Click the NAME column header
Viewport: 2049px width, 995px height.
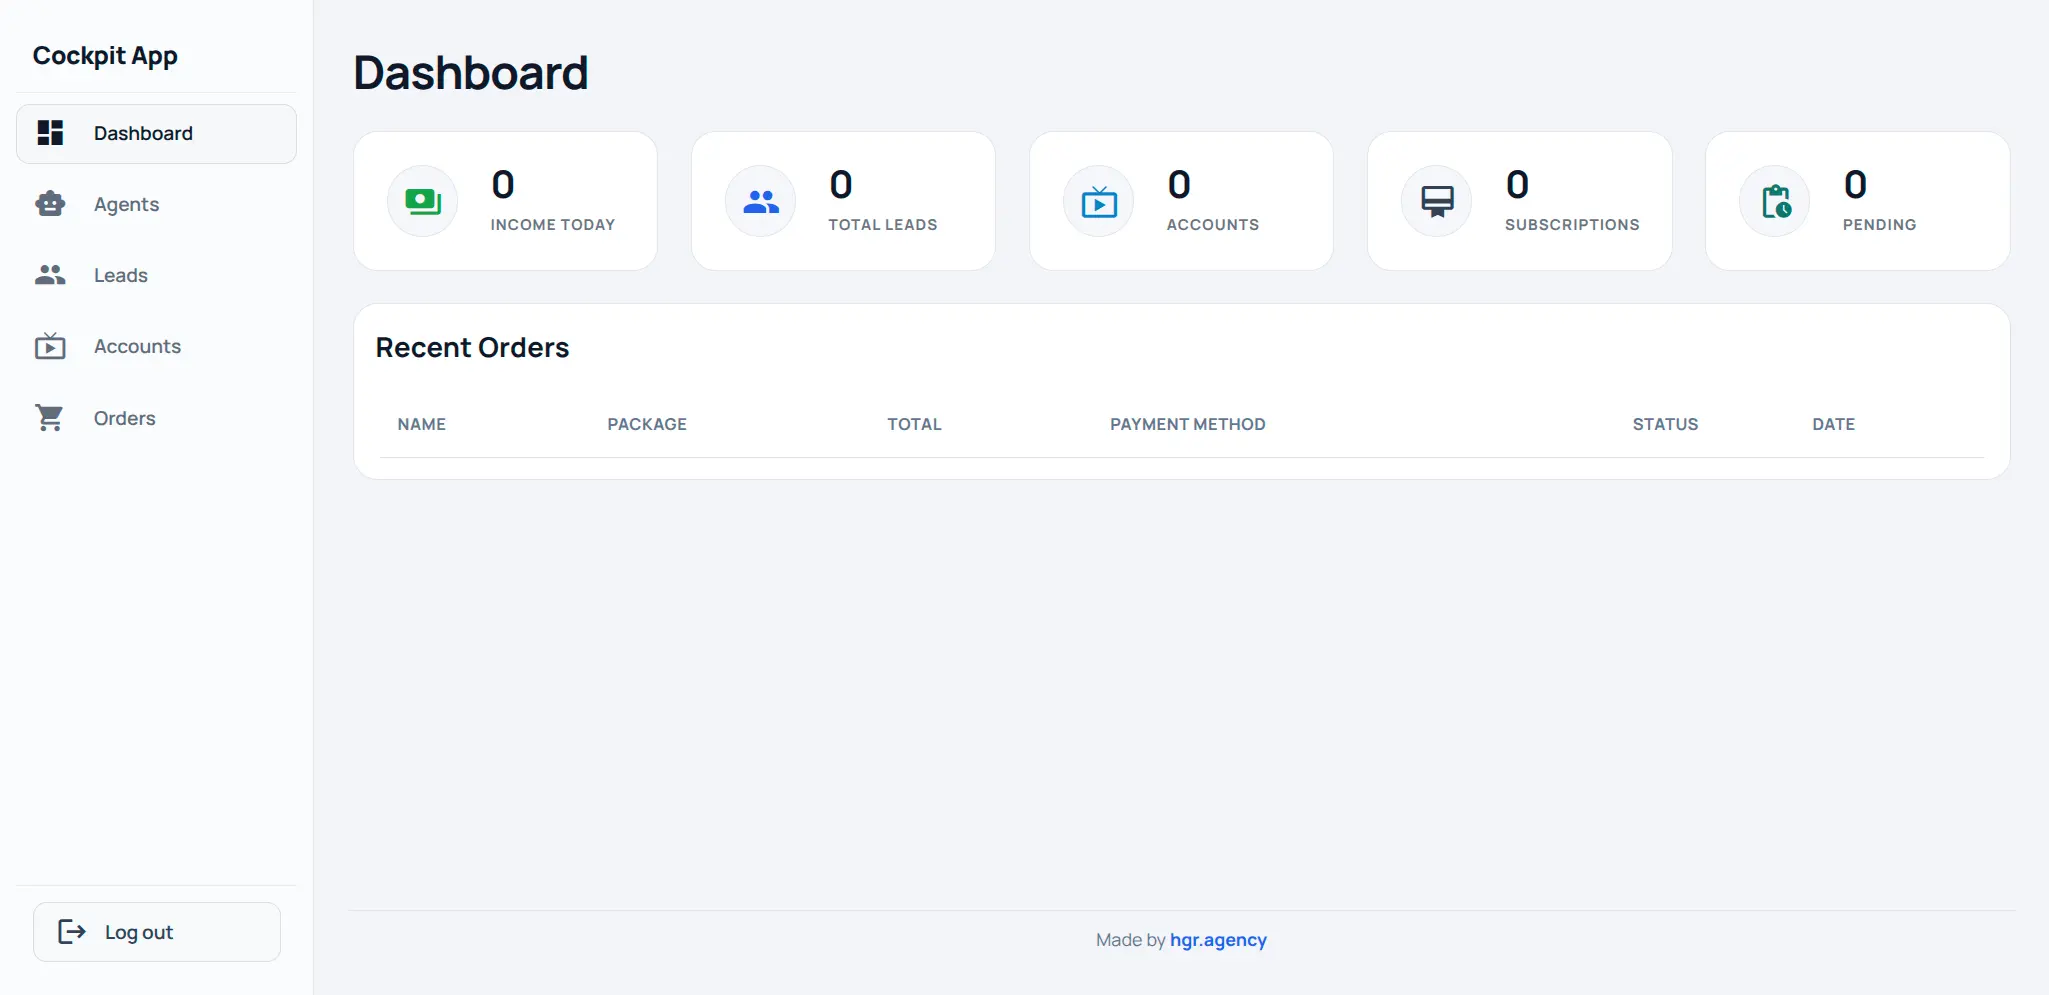pyautogui.click(x=422, y=424)
